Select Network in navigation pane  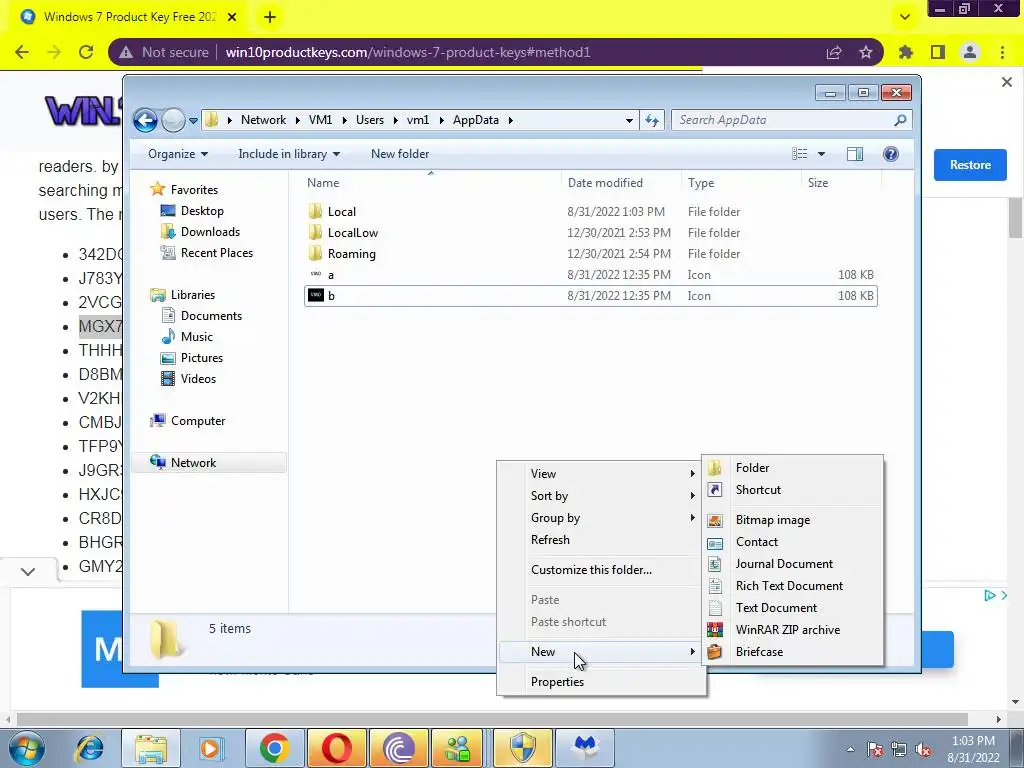pos(209,462)
